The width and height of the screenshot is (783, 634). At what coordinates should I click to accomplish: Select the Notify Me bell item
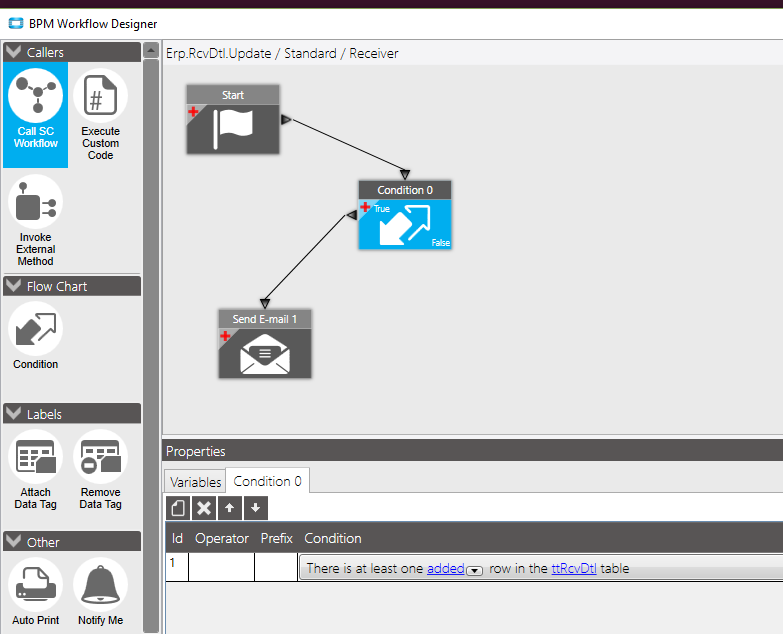point(100,592)
